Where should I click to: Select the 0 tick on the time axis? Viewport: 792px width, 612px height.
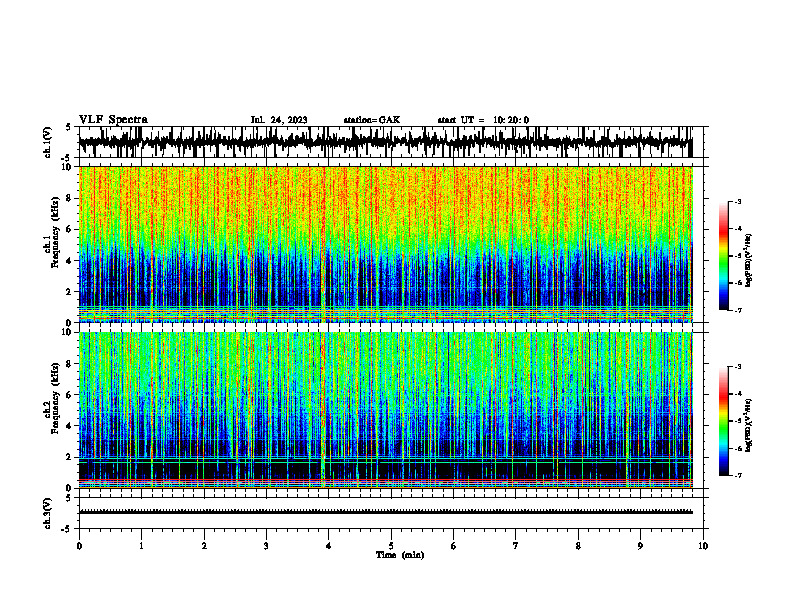[x=79, y=546]
